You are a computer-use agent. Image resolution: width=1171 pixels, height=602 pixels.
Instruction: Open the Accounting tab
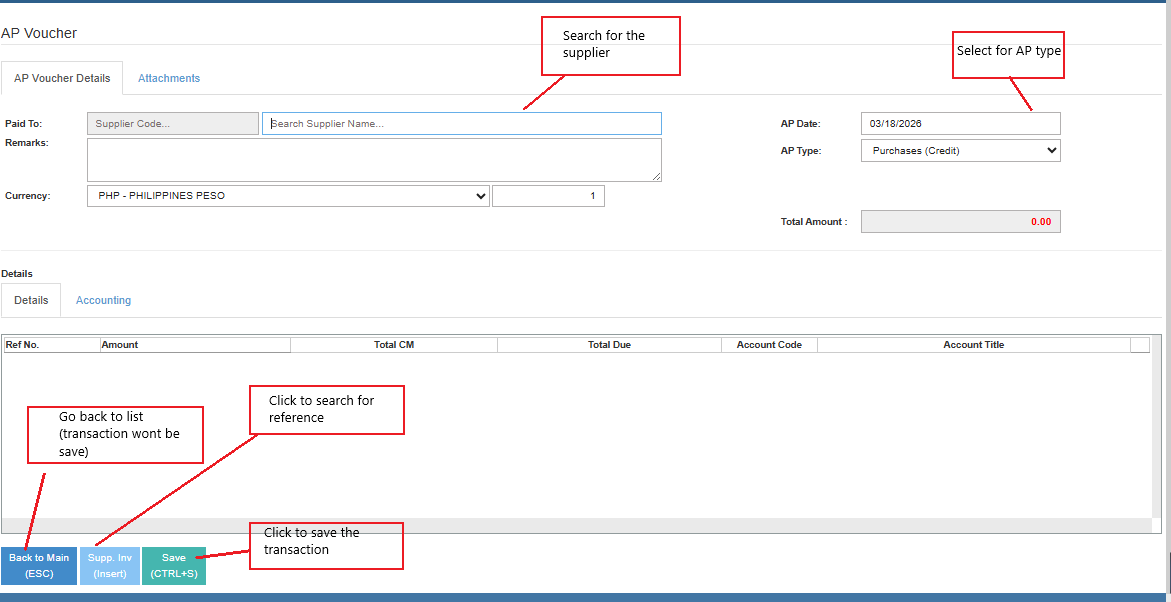pyautogui.click(x=103, y=300)
